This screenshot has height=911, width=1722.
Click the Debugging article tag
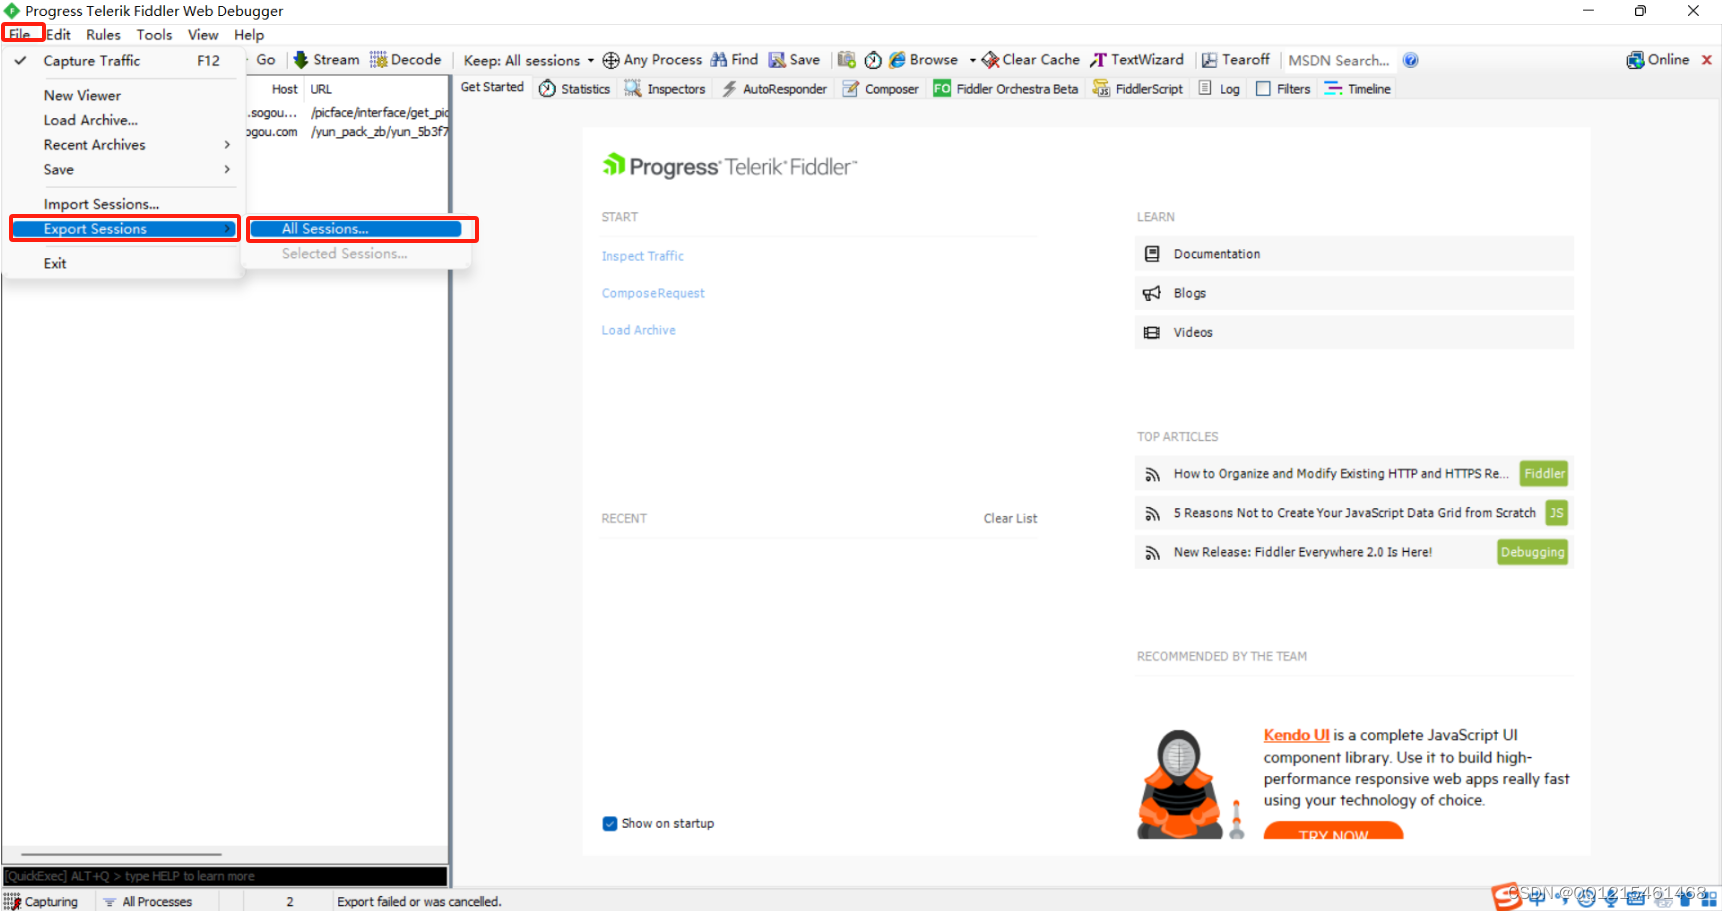coord(1532,552)
